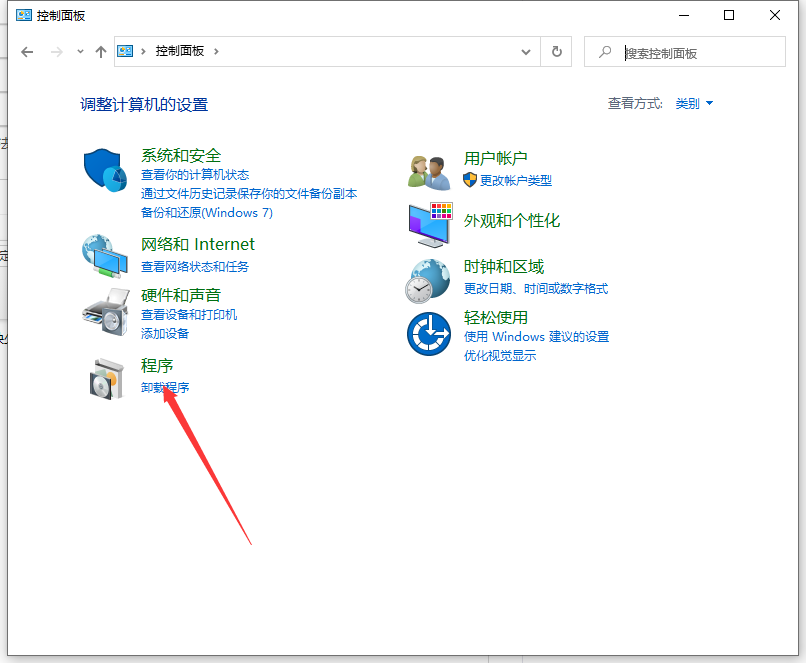Click the Network and Internet globe icon
This screenshot has height=663, width=806.
click(x=105, y=255)
